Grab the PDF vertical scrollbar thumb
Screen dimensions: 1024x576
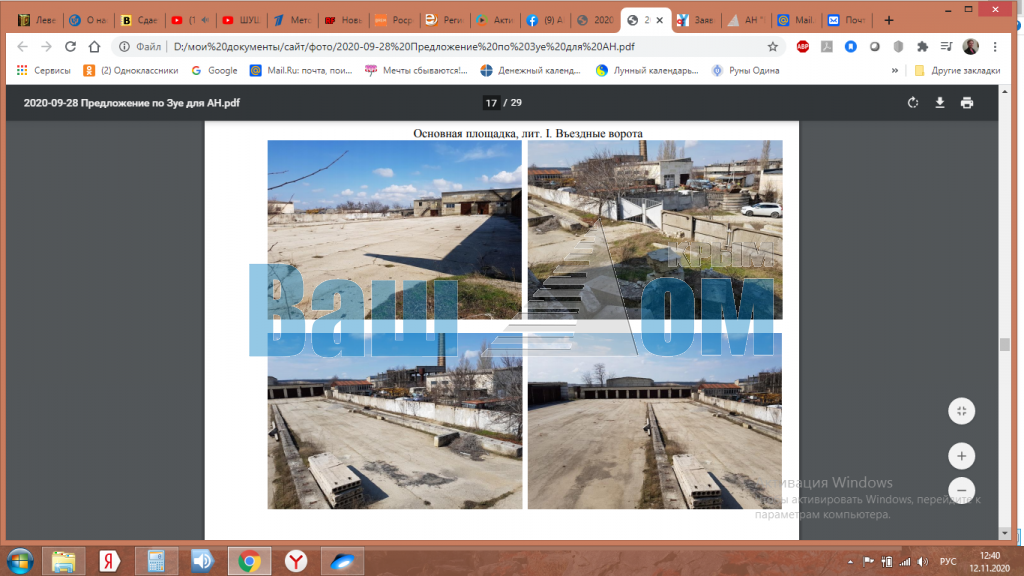tap(1004, 345)
